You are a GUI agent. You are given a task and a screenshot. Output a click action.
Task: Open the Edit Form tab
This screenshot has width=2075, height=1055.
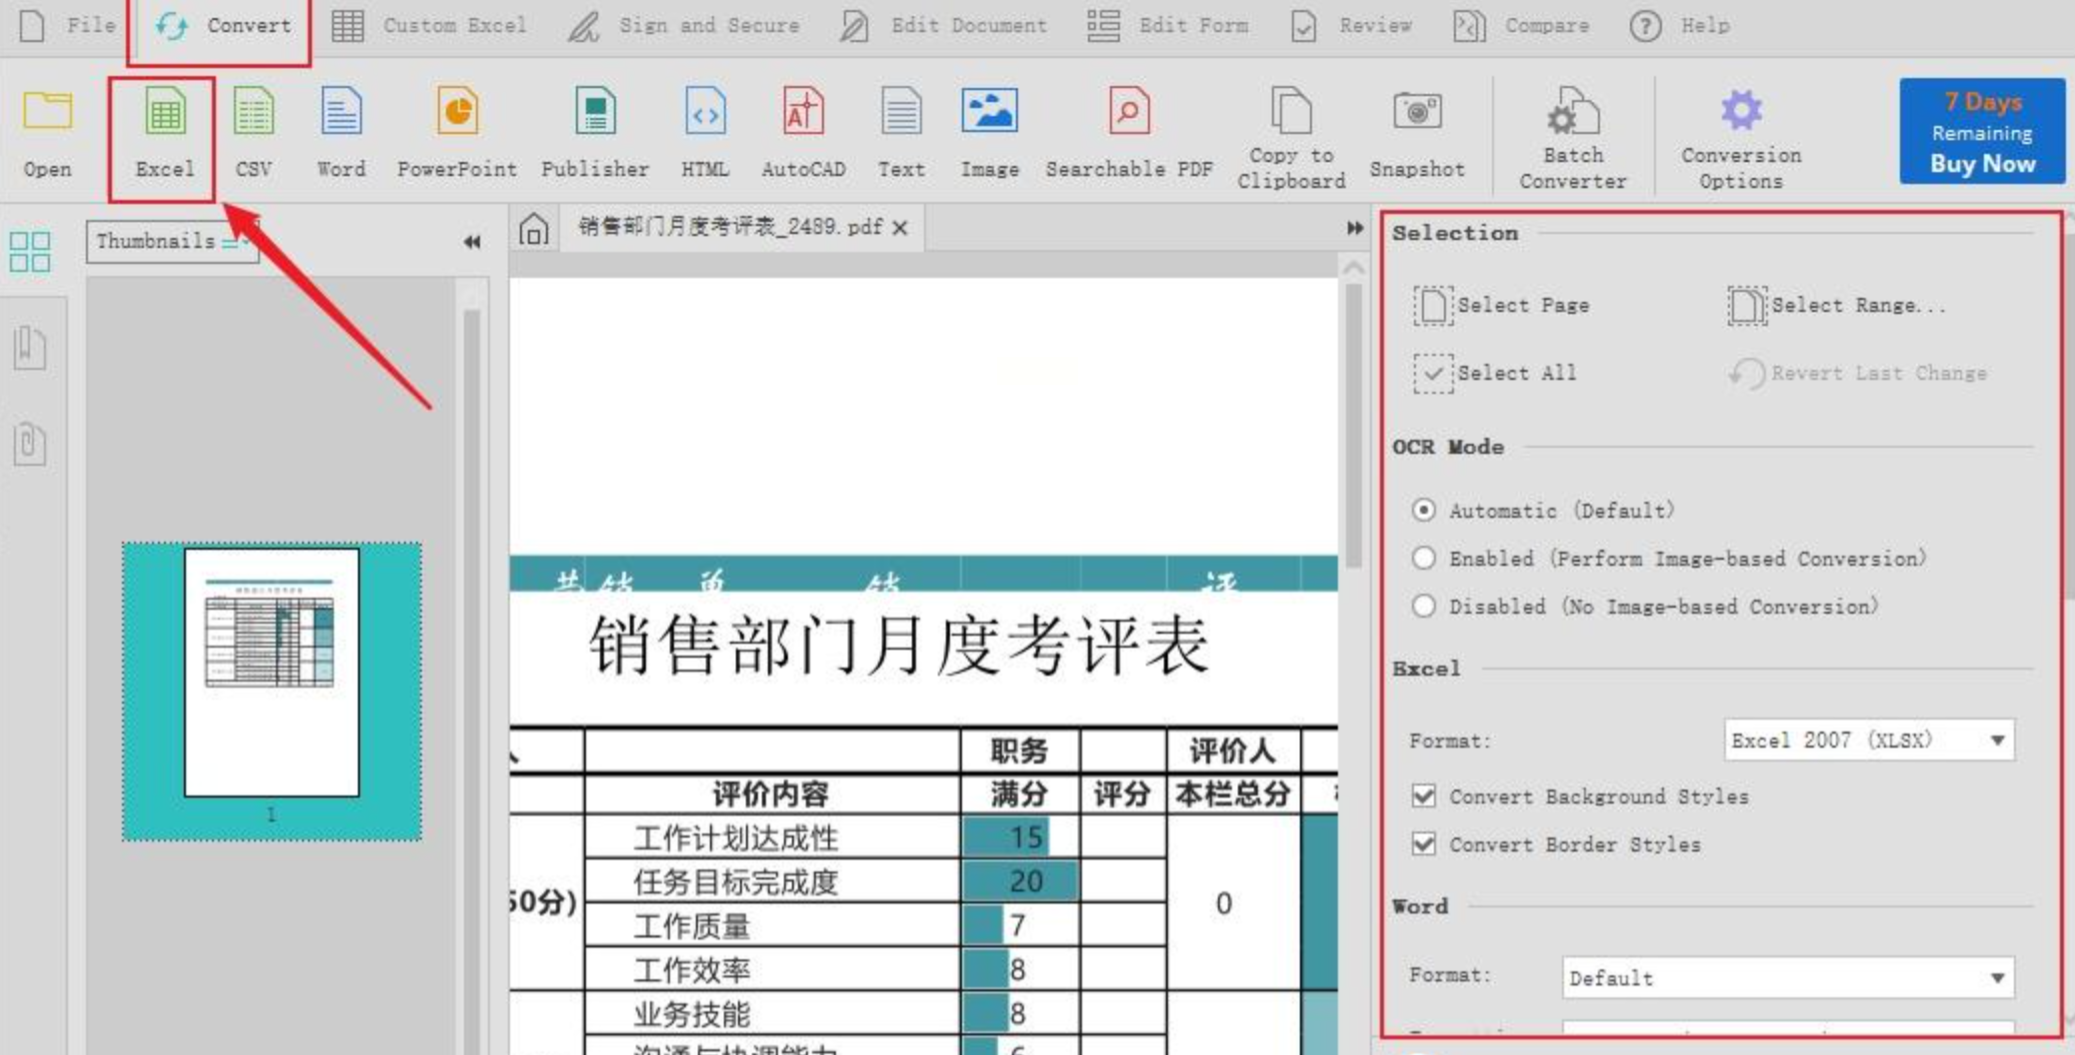[x=1168, y=26]
